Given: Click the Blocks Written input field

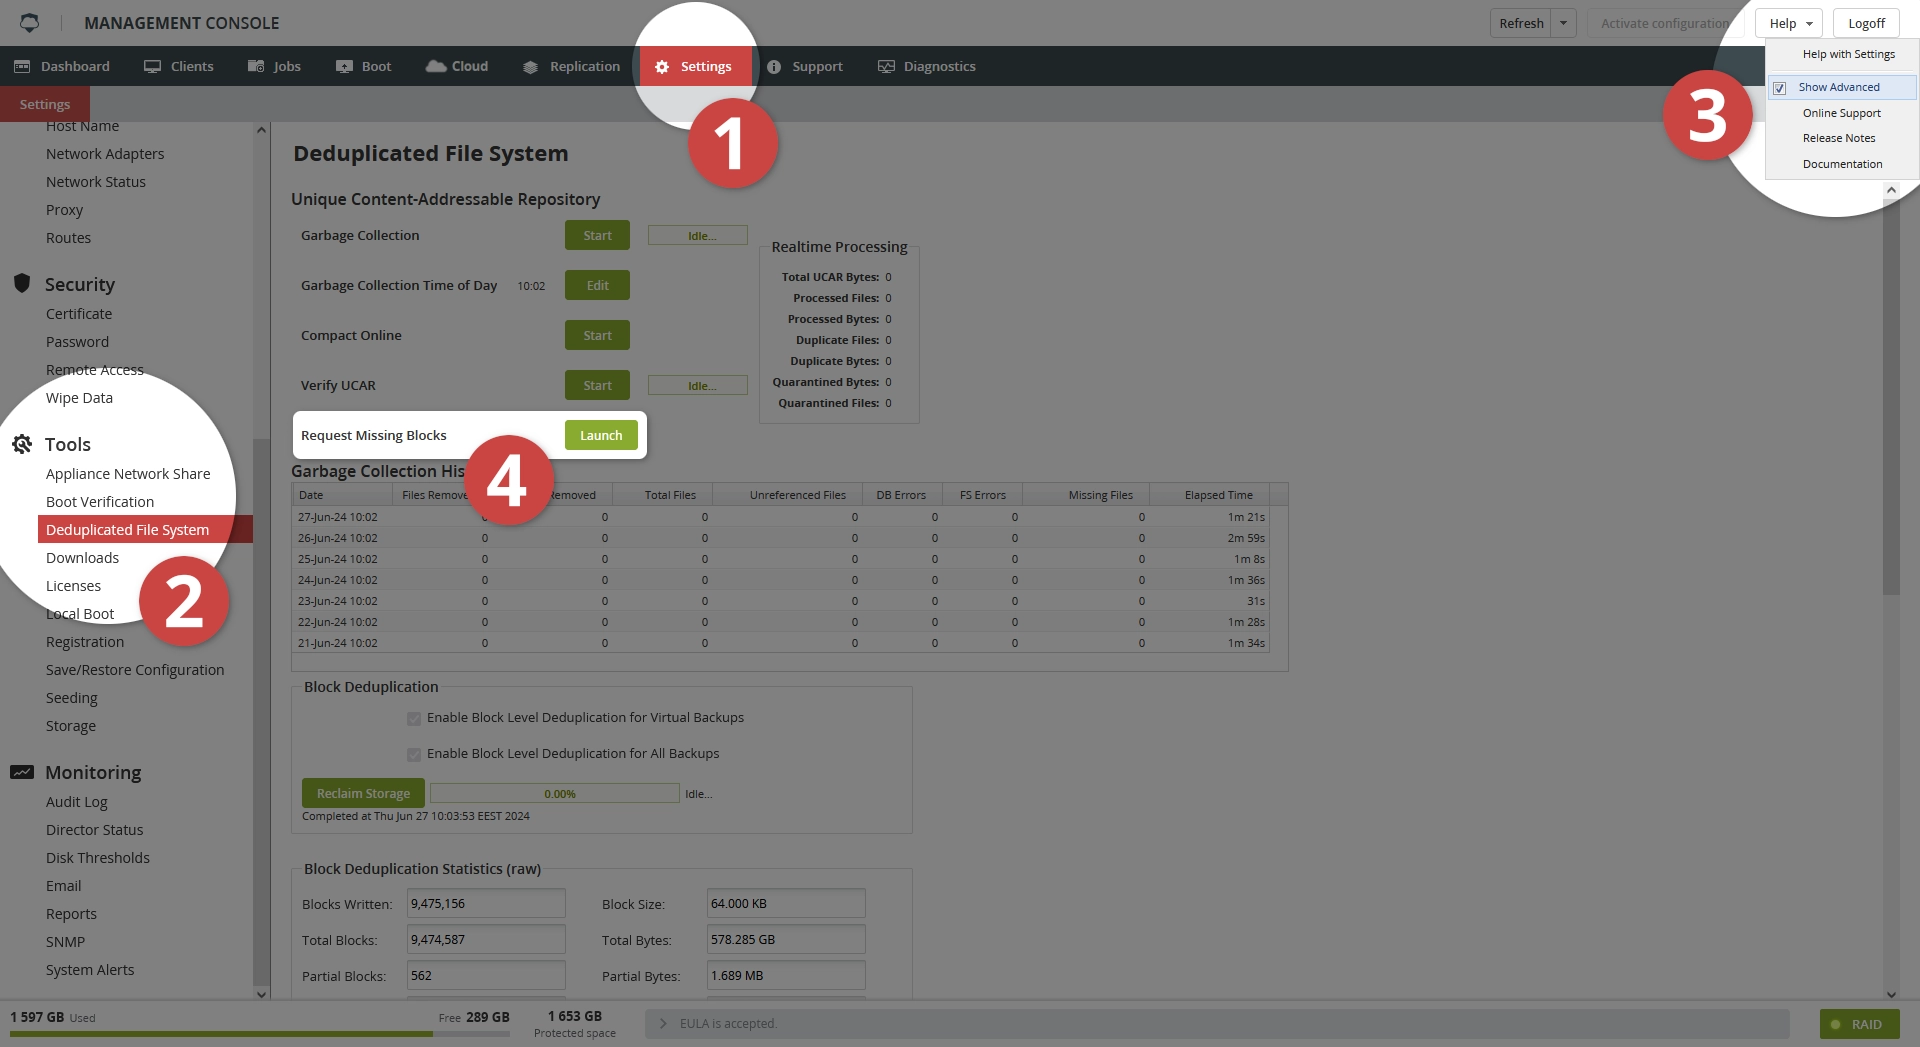Looking at the screenshot, I should click(486, 904).
